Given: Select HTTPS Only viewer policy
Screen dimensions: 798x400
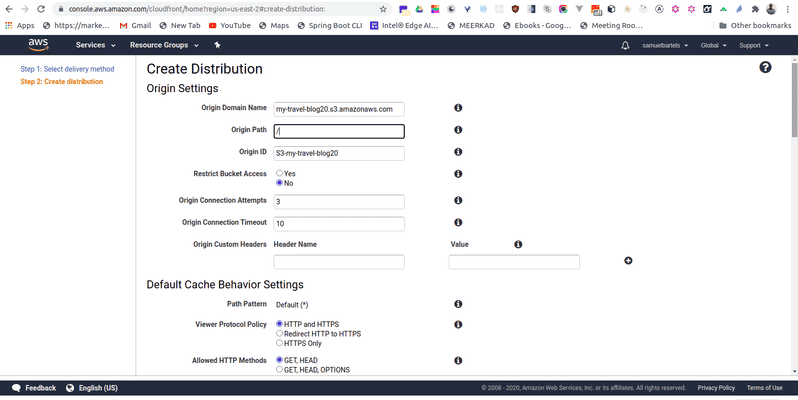Looking at the screenshot, I should point(279,343).
